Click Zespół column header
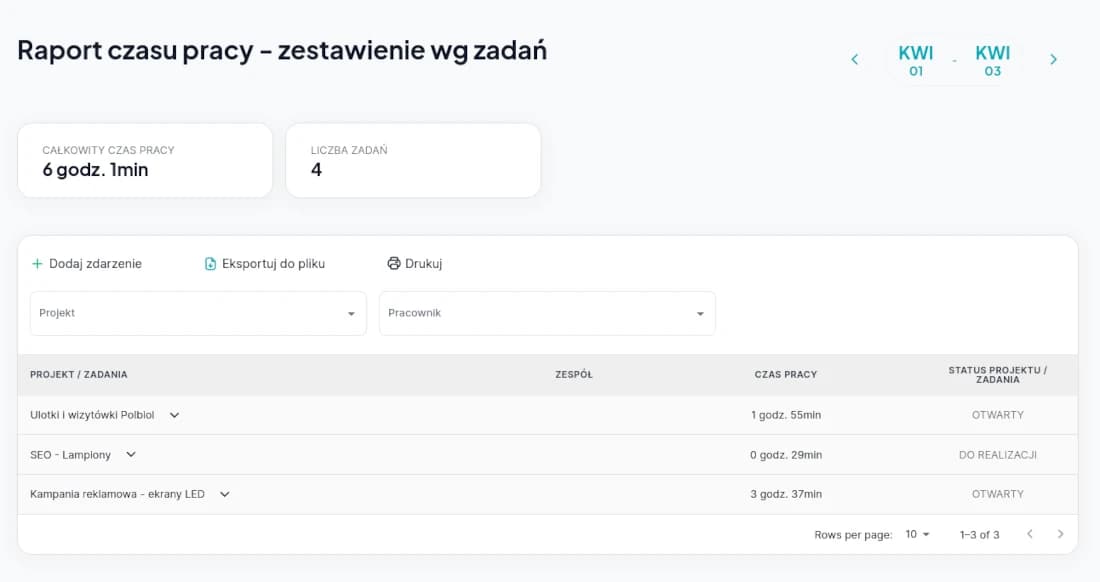The image size is (1100, 582). (x=574, y=374)
